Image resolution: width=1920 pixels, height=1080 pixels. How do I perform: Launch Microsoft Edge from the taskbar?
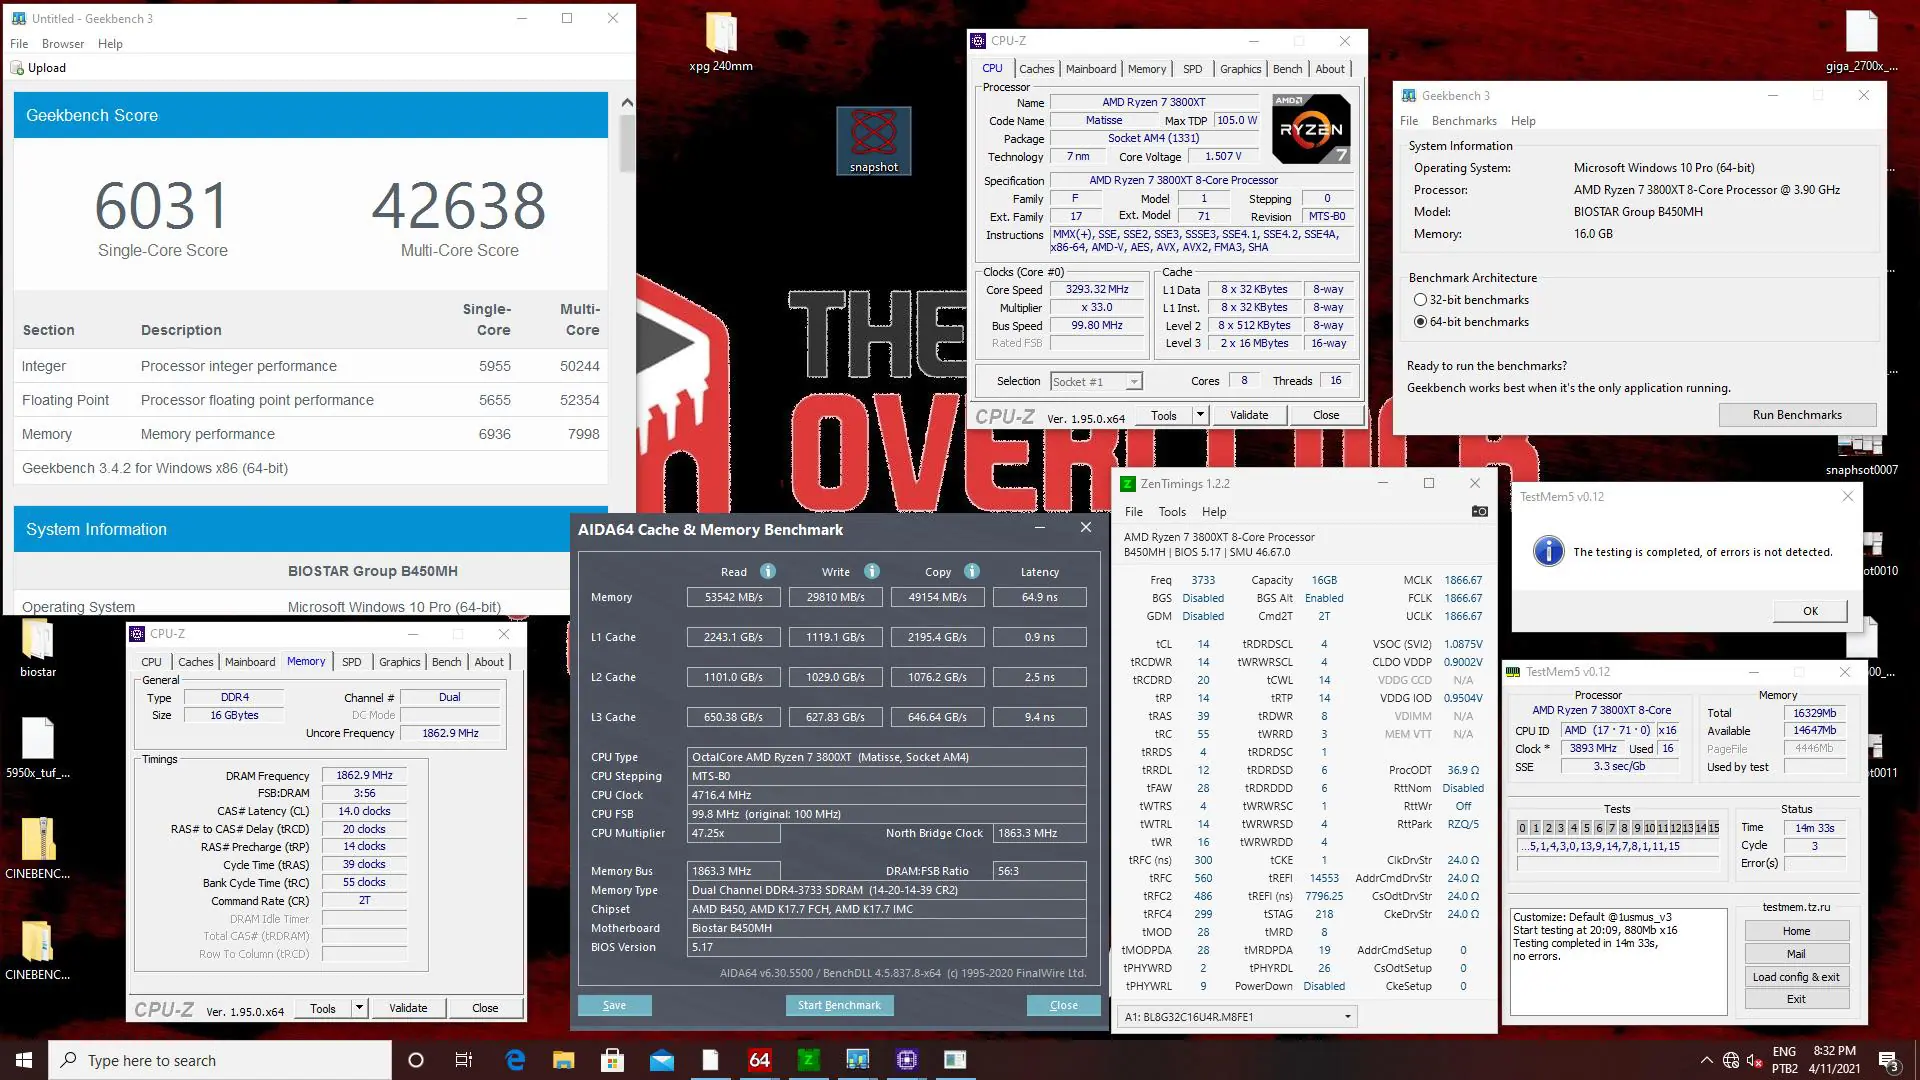pos(515,1060)
